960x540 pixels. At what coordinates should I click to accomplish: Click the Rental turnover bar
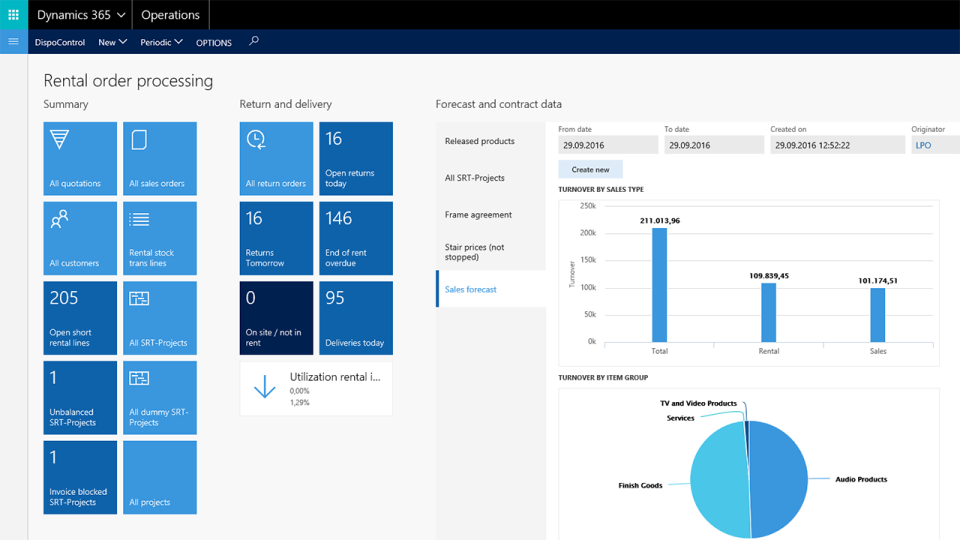pos(768,312)
